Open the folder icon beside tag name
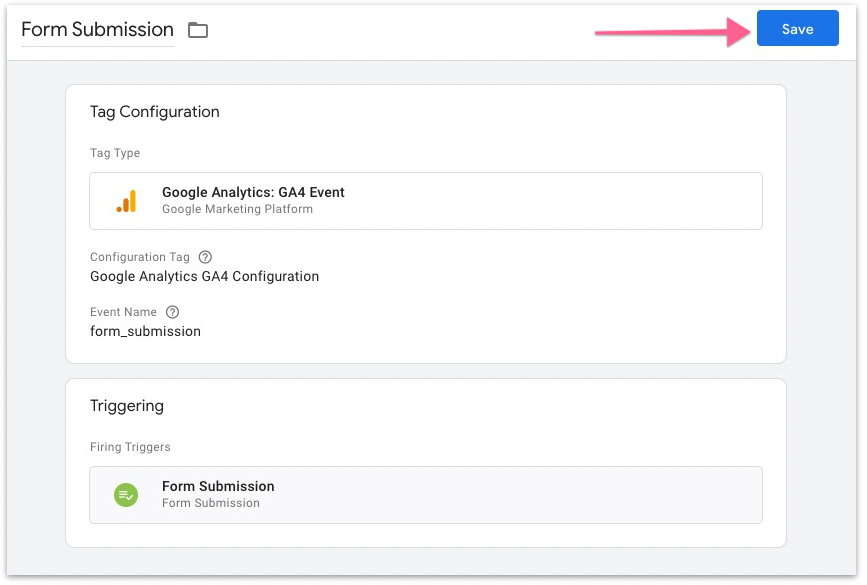This screenshot has height=585, width=867. 198,30
